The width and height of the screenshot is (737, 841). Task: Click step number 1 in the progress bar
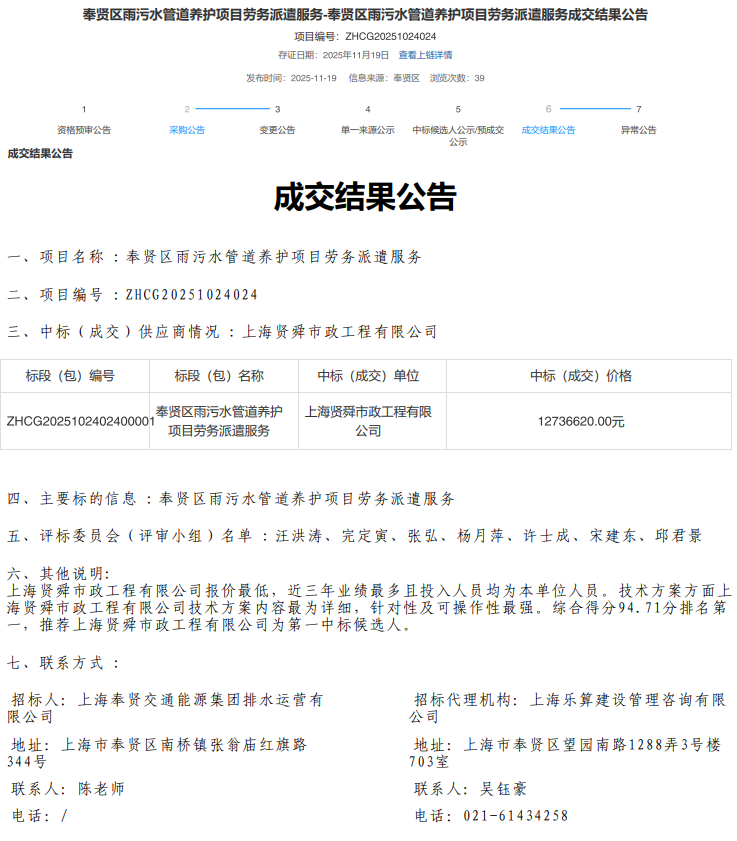84,109
